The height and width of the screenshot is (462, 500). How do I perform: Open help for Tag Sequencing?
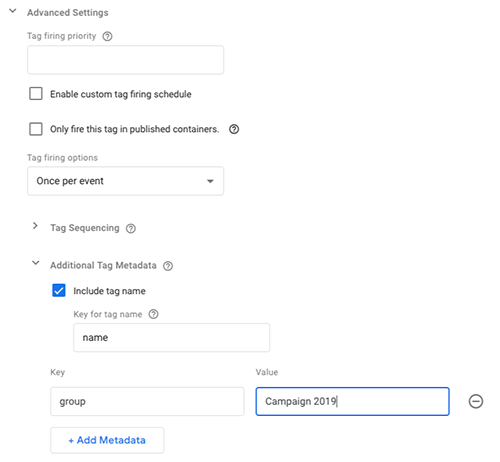131,228
